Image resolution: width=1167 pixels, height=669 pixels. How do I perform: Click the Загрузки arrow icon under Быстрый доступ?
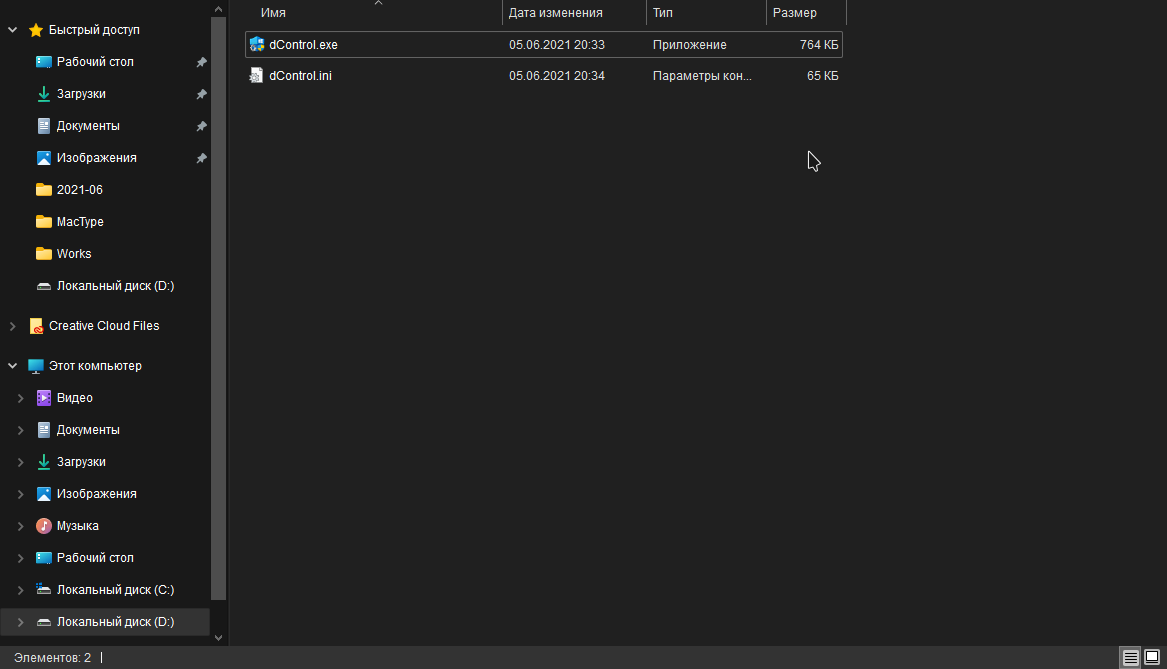[44, 94]
